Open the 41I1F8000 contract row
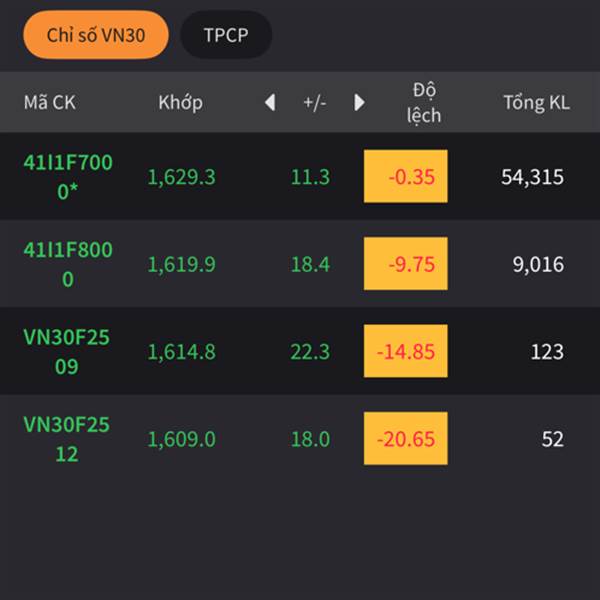Image resolution: width=600 pixels, height=600 pixels. tap(300, 264)
